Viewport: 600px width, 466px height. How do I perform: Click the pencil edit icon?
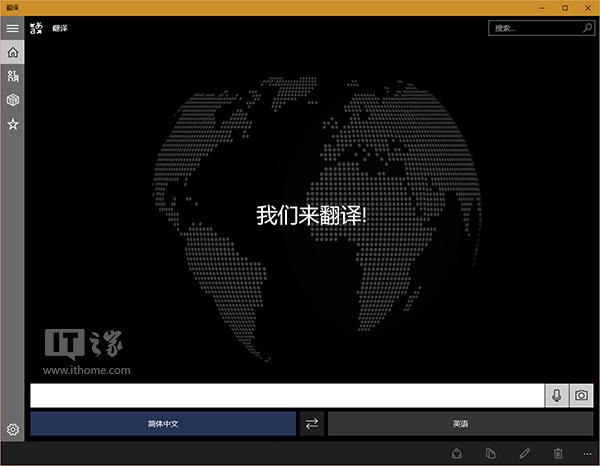tap(525, 453)
